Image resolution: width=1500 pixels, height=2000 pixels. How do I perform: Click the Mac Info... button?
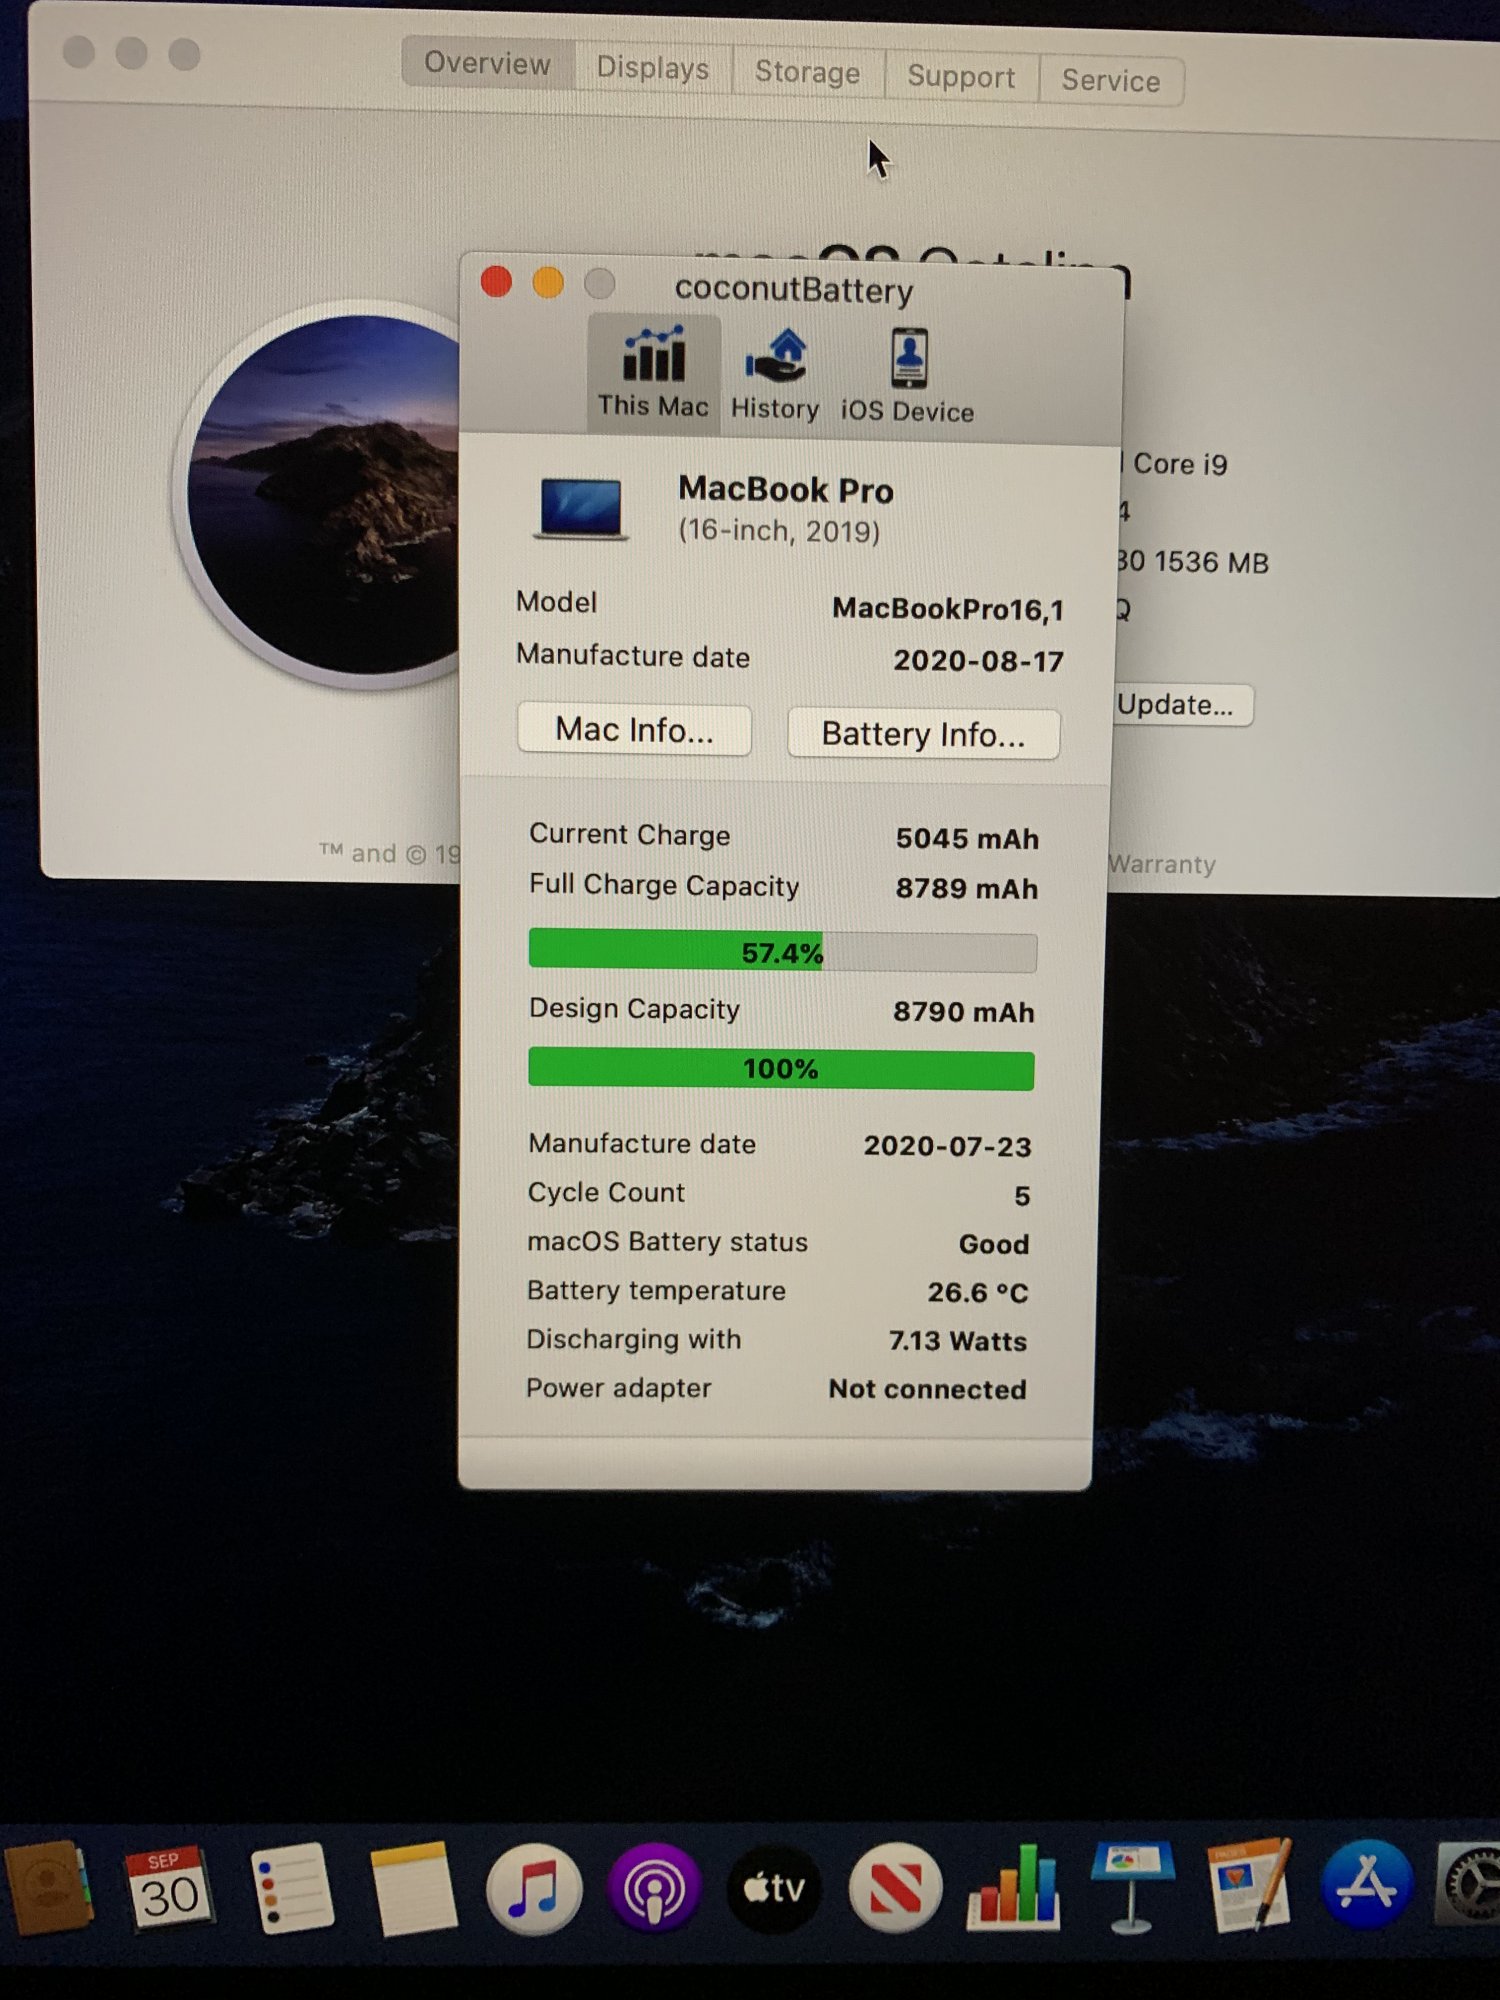coord(634,730)
